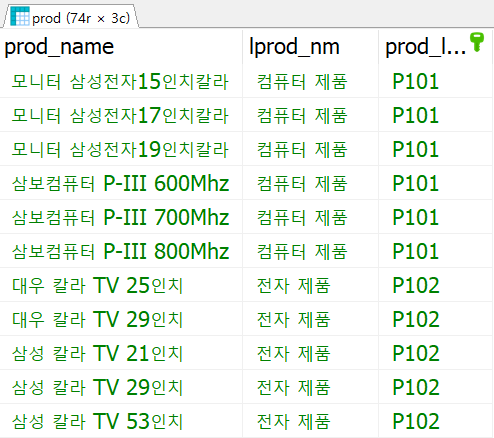This screenshot has height=438, width=494.
Task: Click 전자 제품 in 삼성 TV 53인치 row
Action: pos(294,421)
